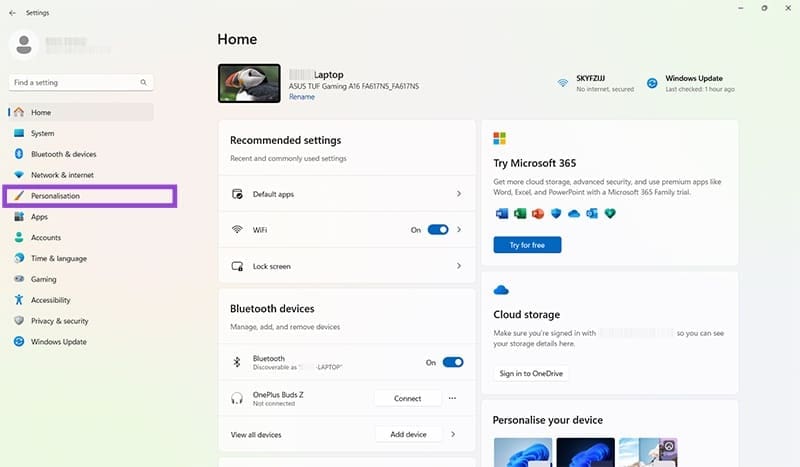Open Apps section in sidebar
This screenshot has width=800, height=467.
click(x=81, y=217)
